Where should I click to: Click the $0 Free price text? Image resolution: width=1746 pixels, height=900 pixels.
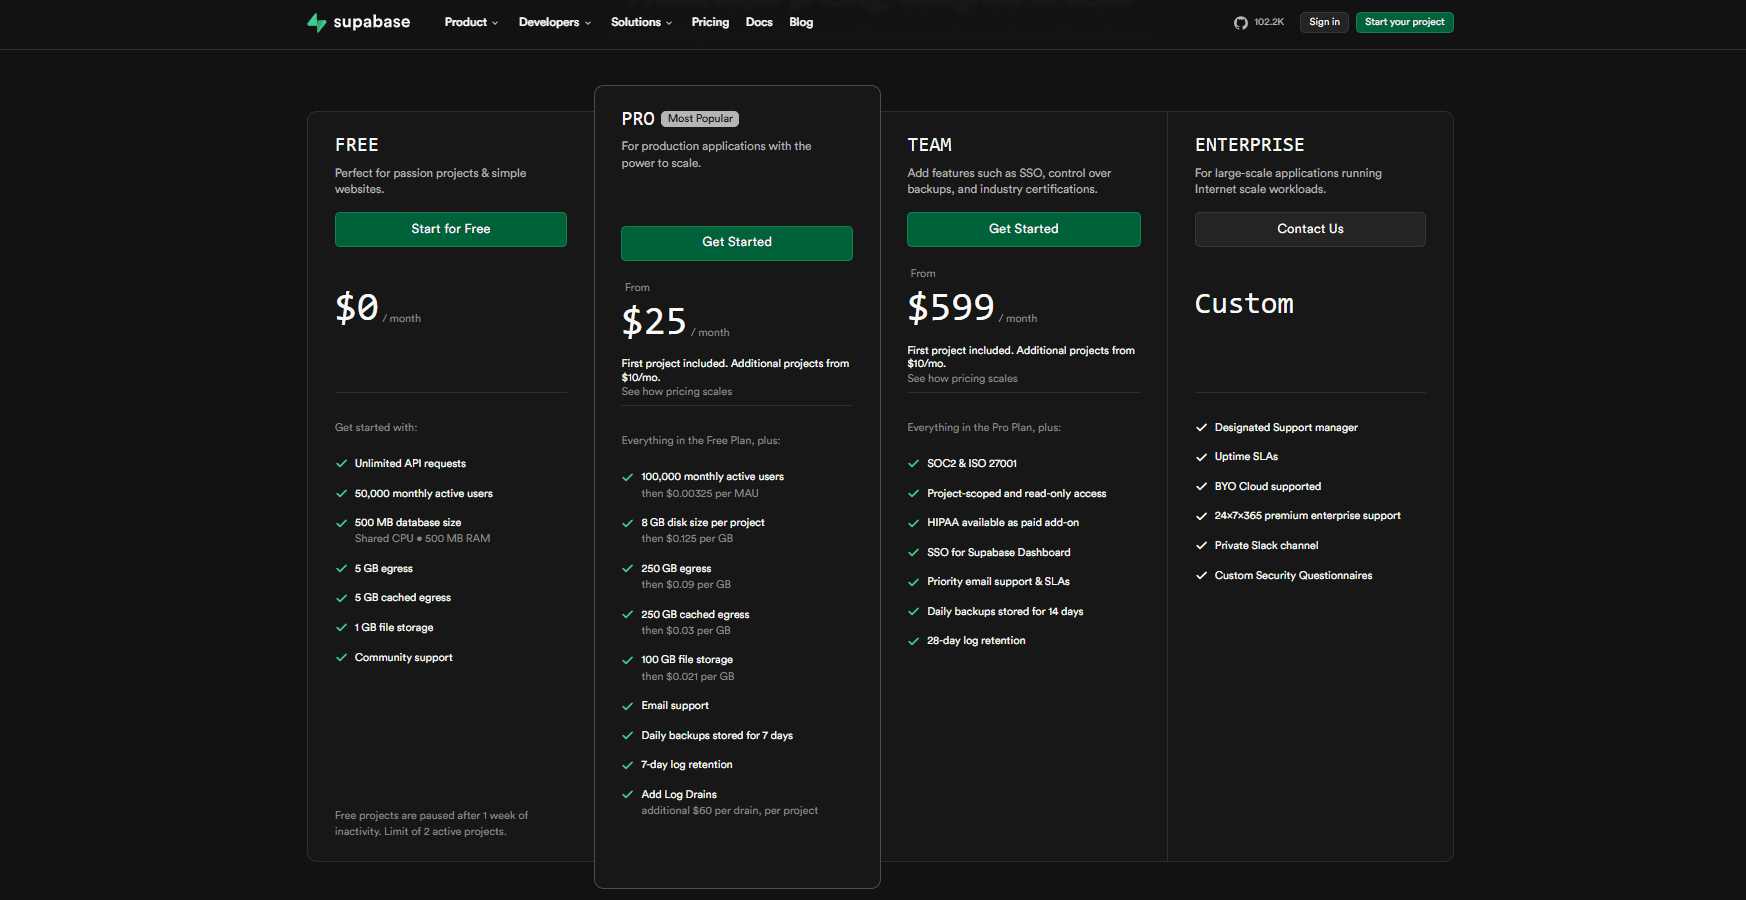[357, 307]
